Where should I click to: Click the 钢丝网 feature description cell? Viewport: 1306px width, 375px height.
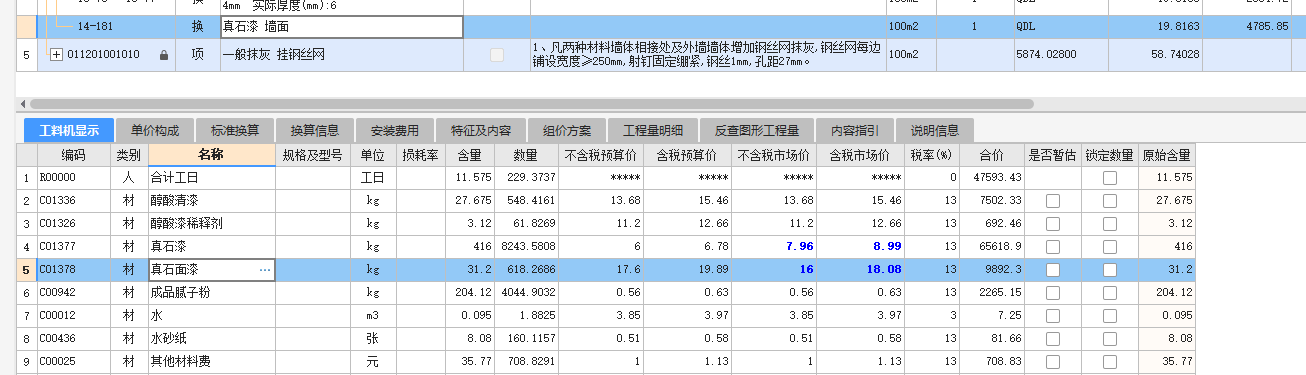point(707,55)
